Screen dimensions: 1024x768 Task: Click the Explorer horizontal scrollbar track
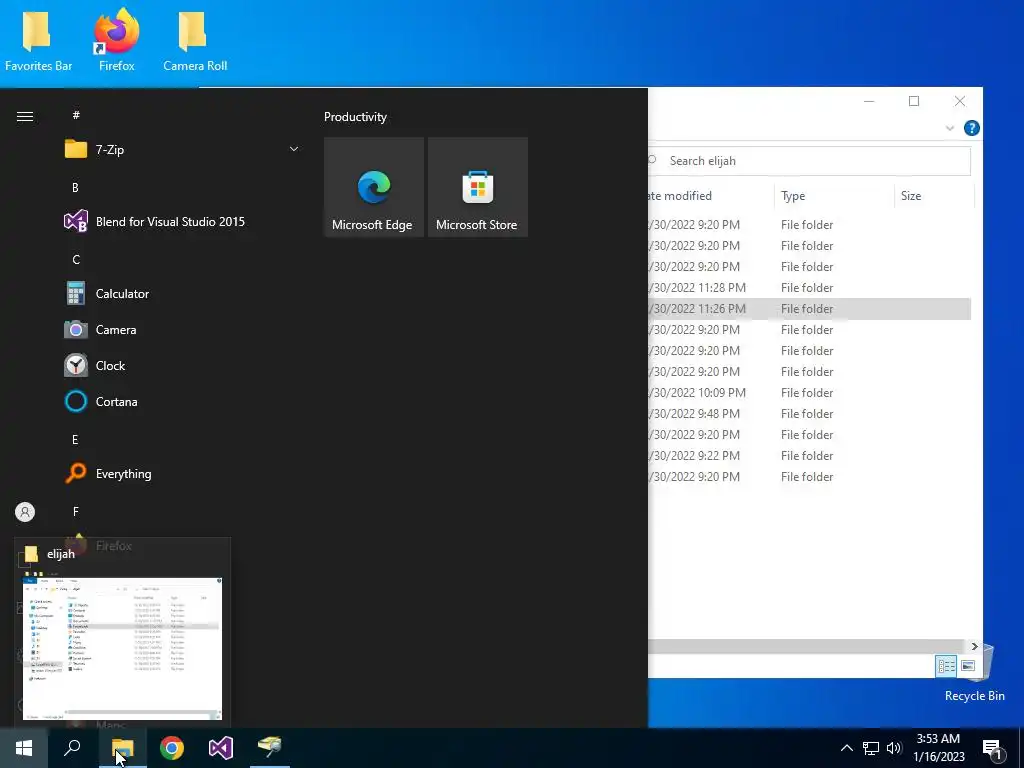(x=807, y=647)
